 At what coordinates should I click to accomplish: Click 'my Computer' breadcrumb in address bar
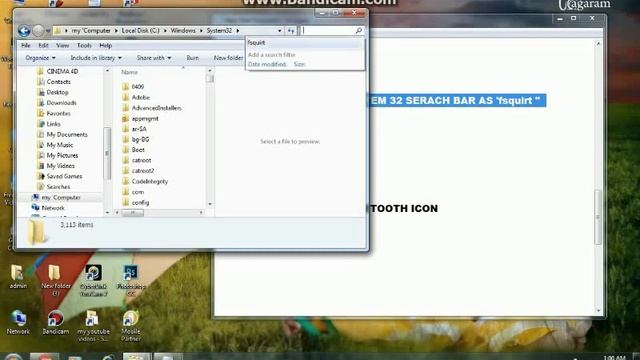91,31
